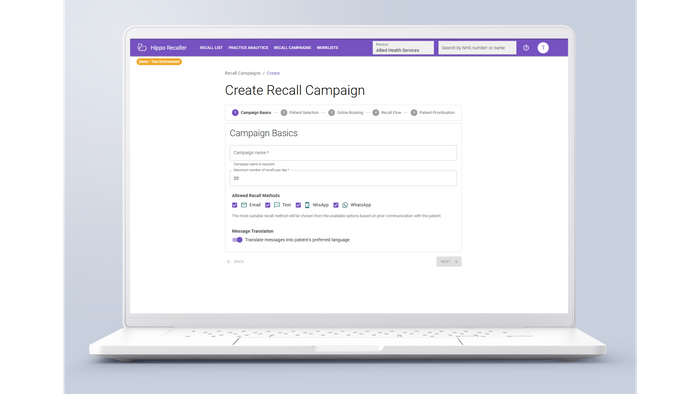This screenshot has width=700, height=394.
Task: Click the Hippo Recaller logo icon
Action: [x=142, y=47]
